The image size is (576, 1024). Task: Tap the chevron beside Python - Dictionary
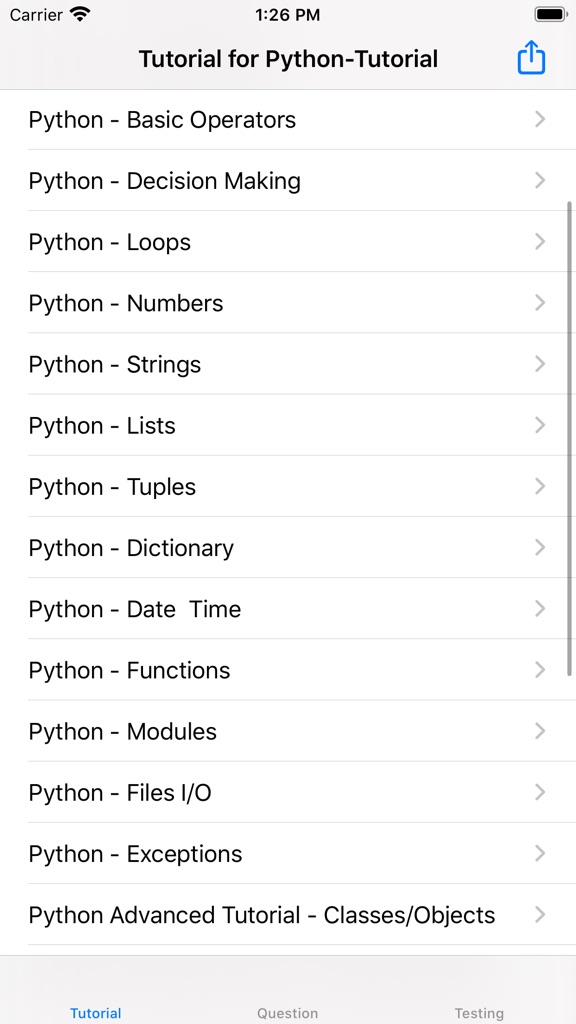(539, 548)
